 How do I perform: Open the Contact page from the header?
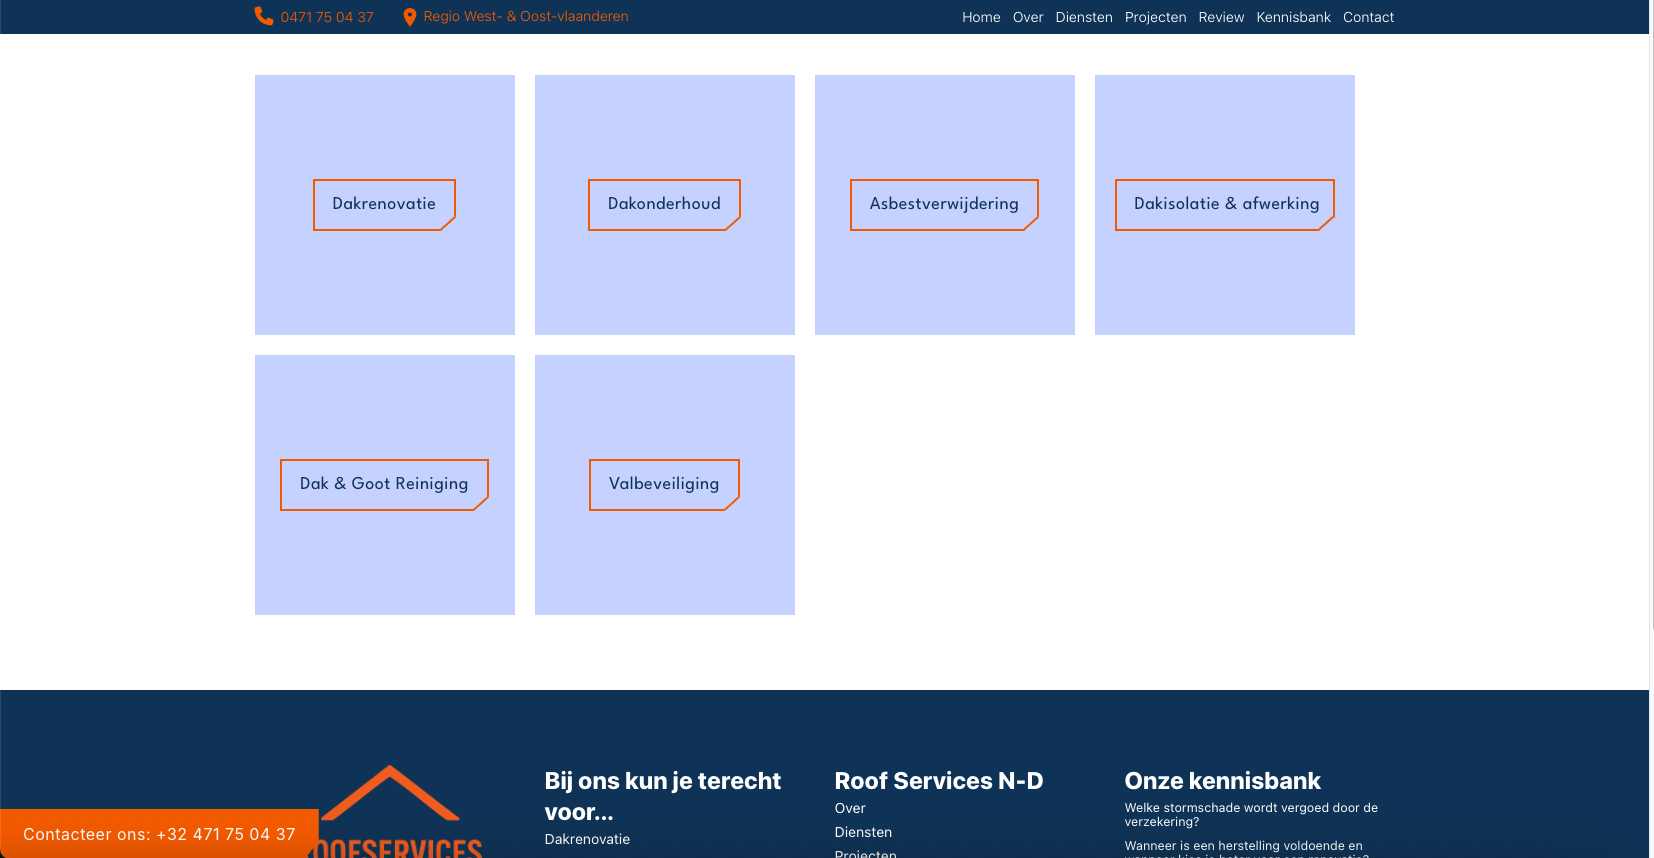coord(1368,17)
